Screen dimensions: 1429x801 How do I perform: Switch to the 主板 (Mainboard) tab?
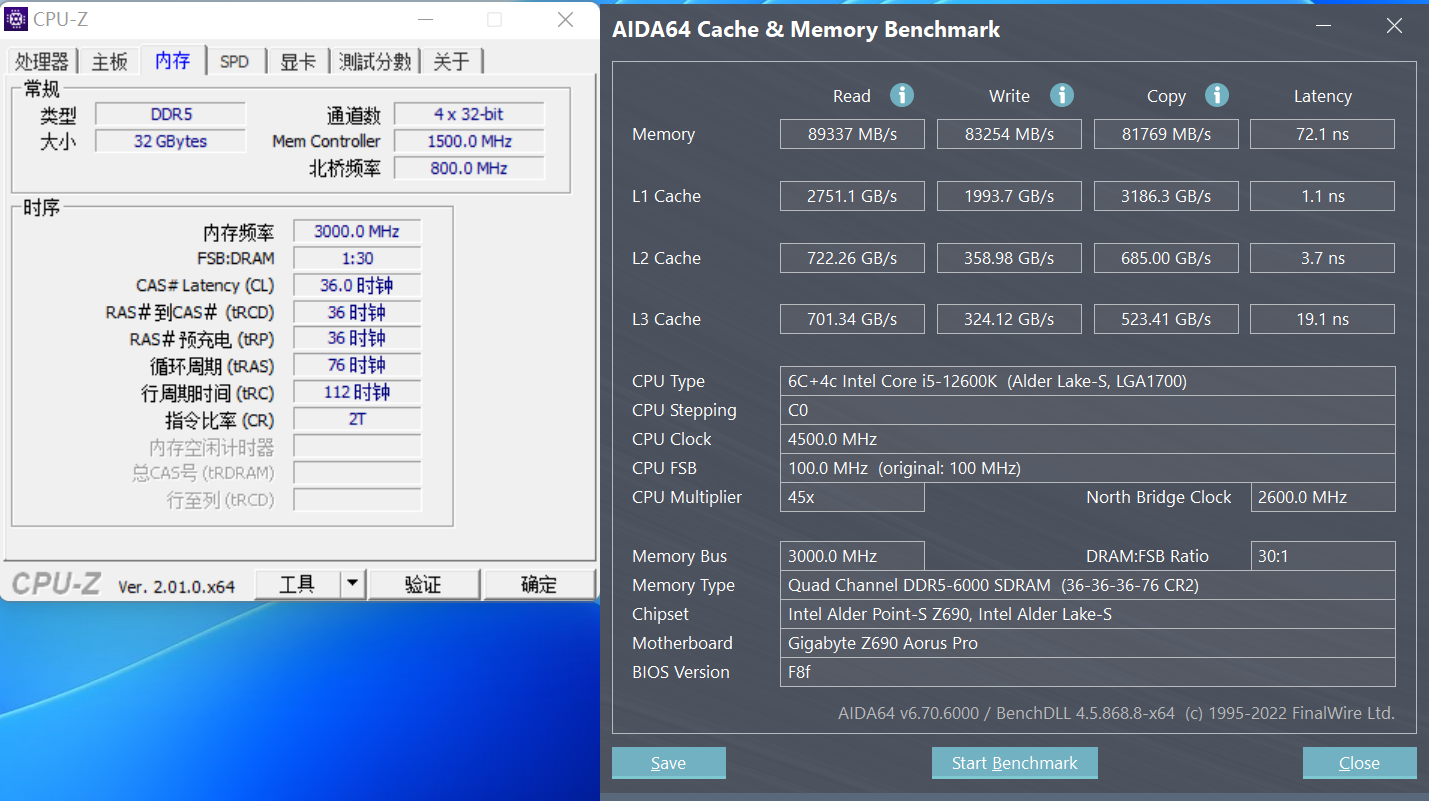pos(108,60)
